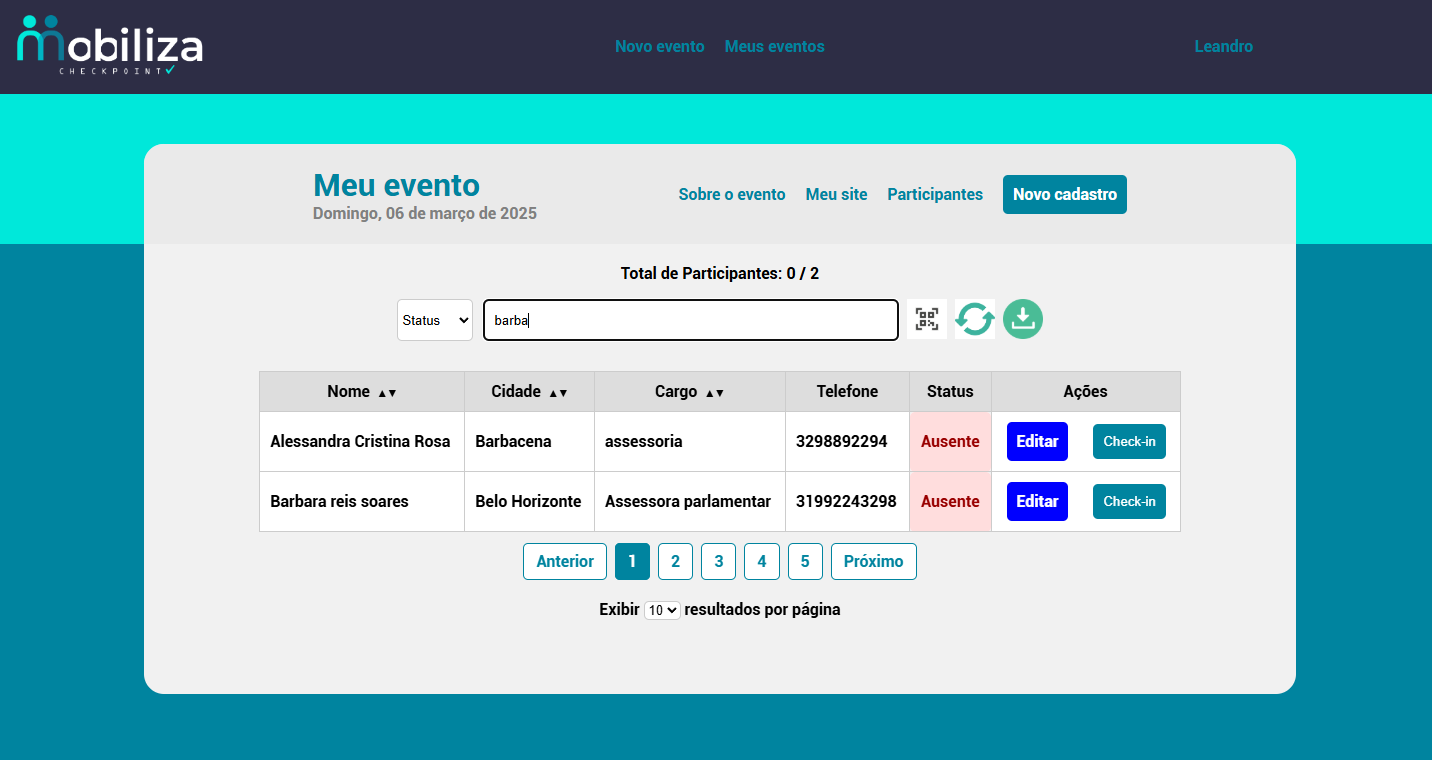This screenshot has width=1432, height=760.
Task: Open Leandro user menu
Action: (1223, 46)
